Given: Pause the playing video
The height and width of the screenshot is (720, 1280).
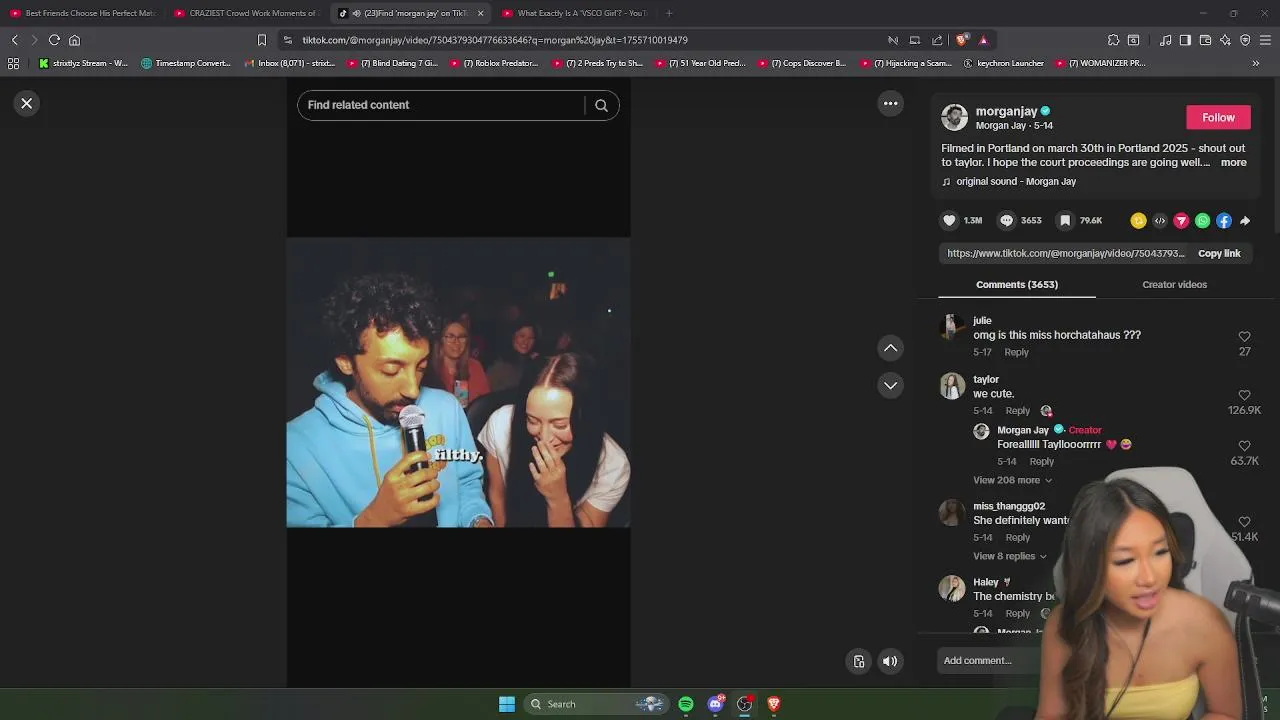Looking at the screenshot, I should pyautogui.click(x=458, y=382).
